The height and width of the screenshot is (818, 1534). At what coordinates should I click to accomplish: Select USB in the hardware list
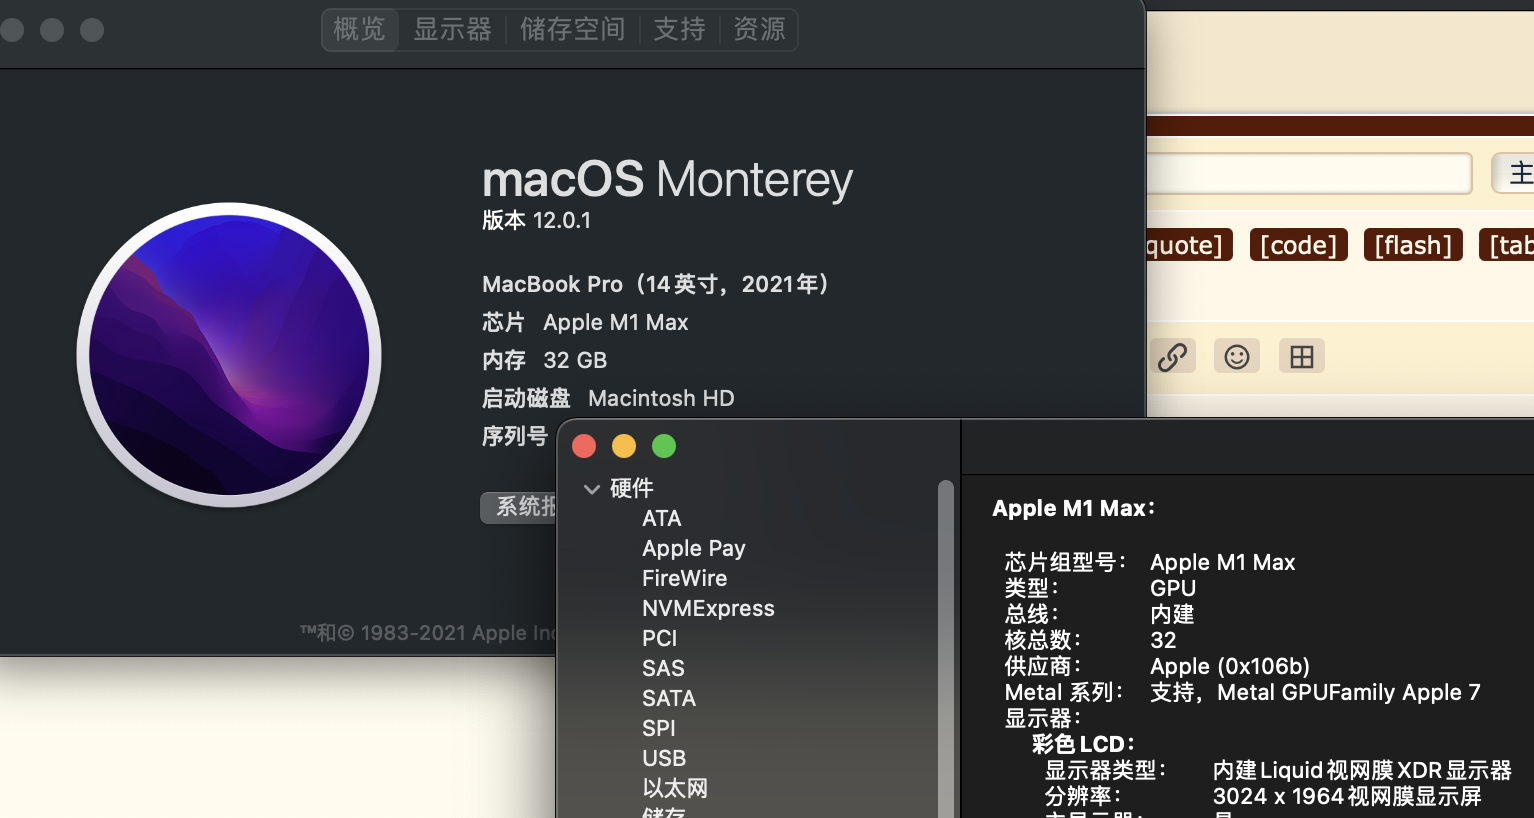[663, 758]
